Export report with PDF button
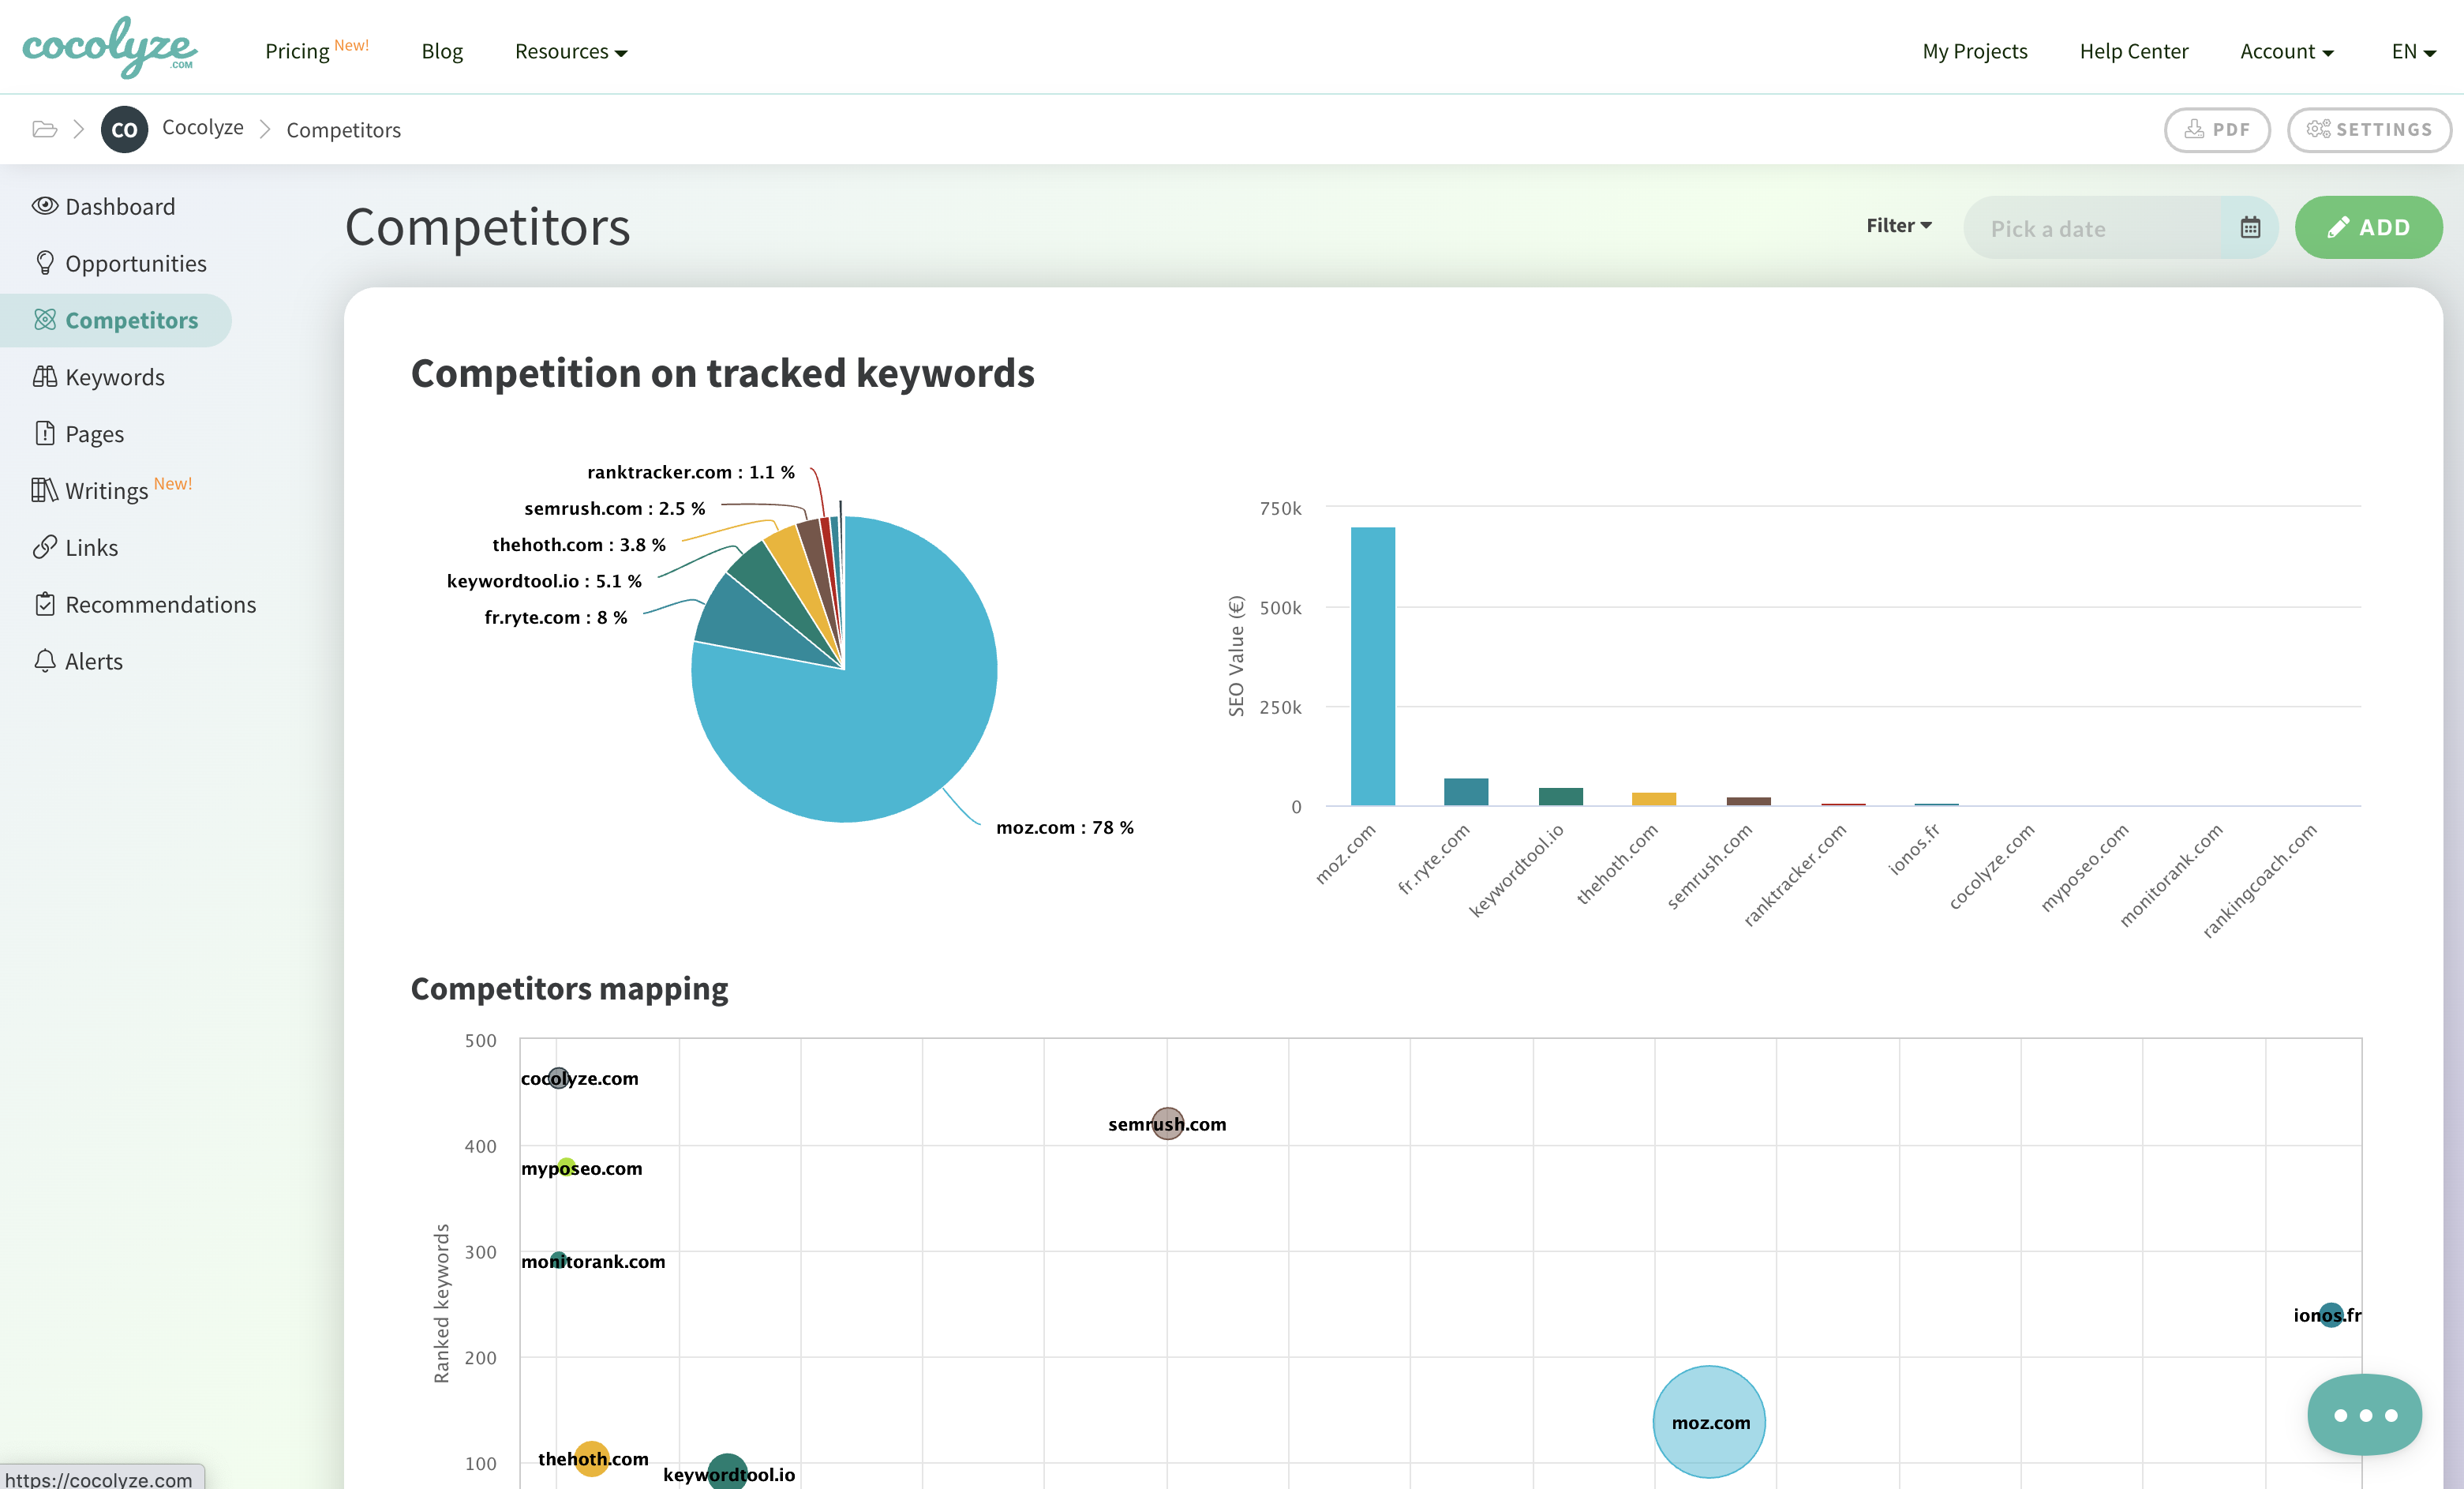Viewport: 2464px width, 1489px height. 2216,129
